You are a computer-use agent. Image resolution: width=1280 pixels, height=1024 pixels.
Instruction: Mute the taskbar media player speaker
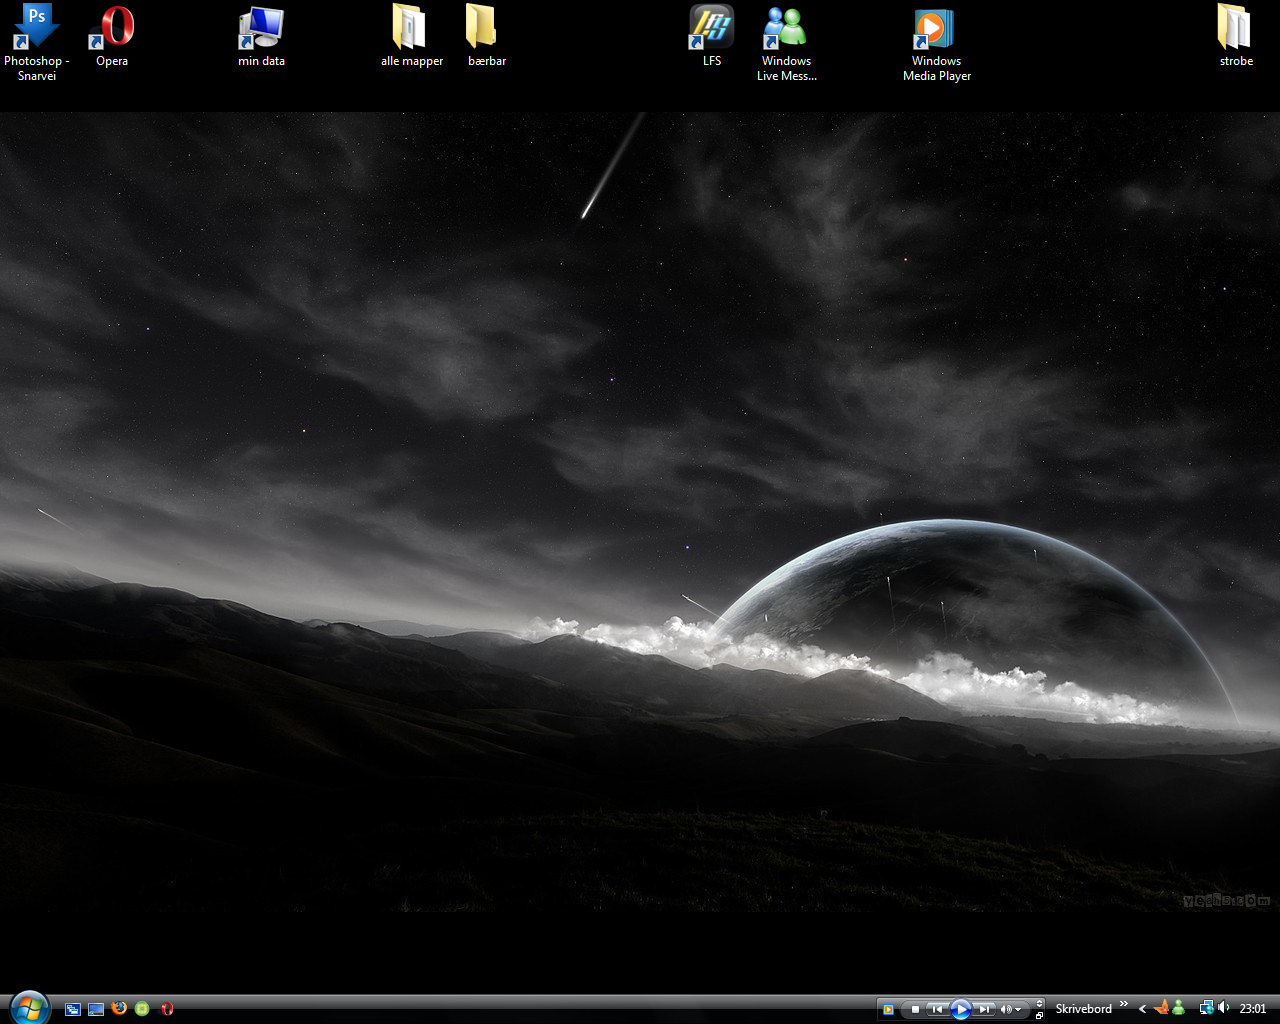click(1005, 1009)
